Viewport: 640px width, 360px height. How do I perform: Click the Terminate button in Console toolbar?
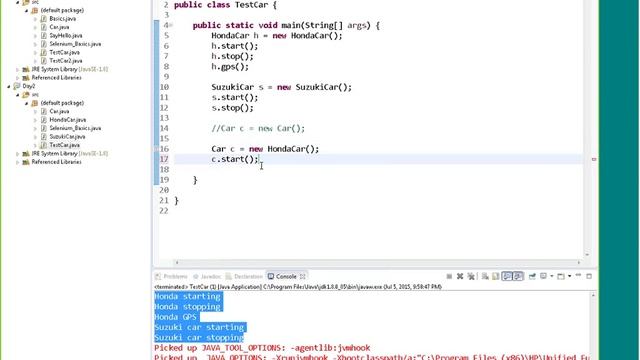[449, 276]
